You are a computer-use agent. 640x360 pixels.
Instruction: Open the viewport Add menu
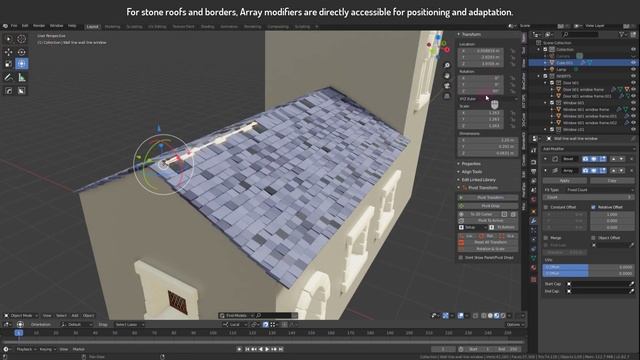coord(75,316)
